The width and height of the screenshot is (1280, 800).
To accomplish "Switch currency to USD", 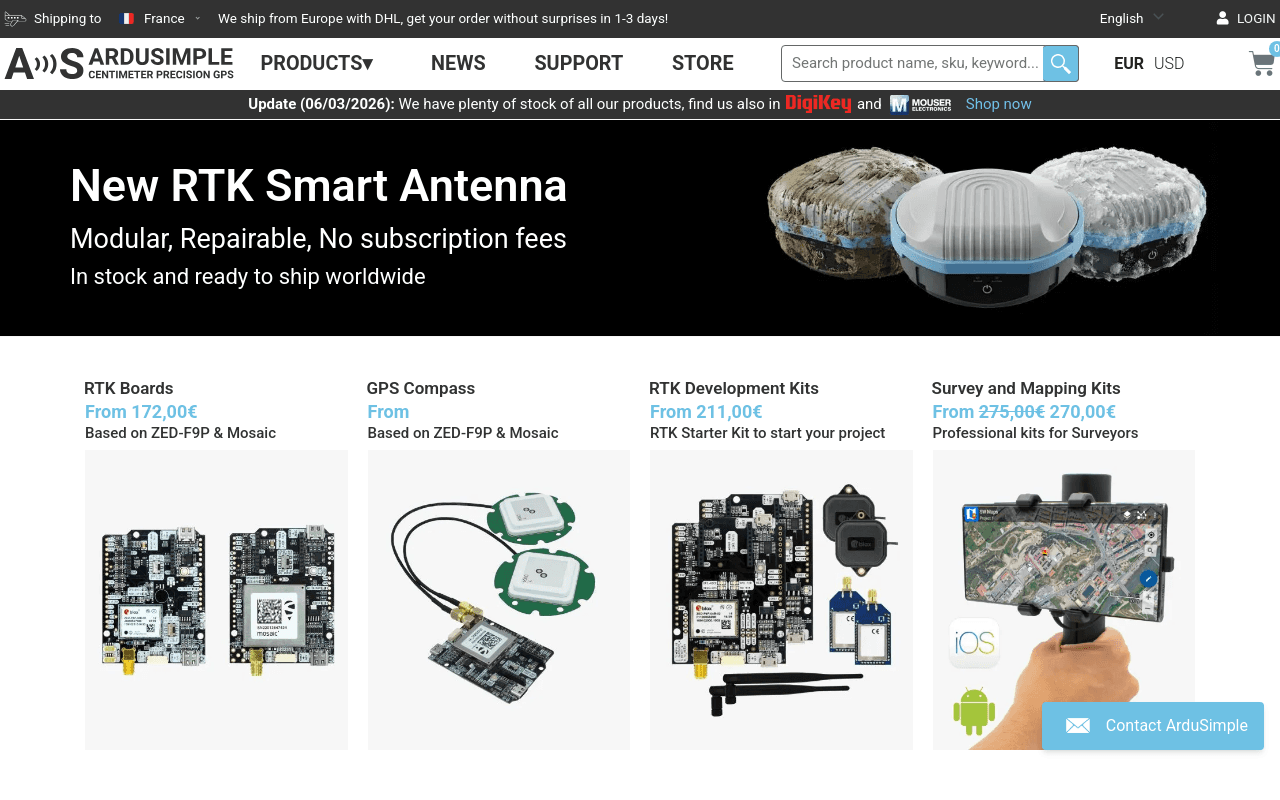I will 1169,63.
